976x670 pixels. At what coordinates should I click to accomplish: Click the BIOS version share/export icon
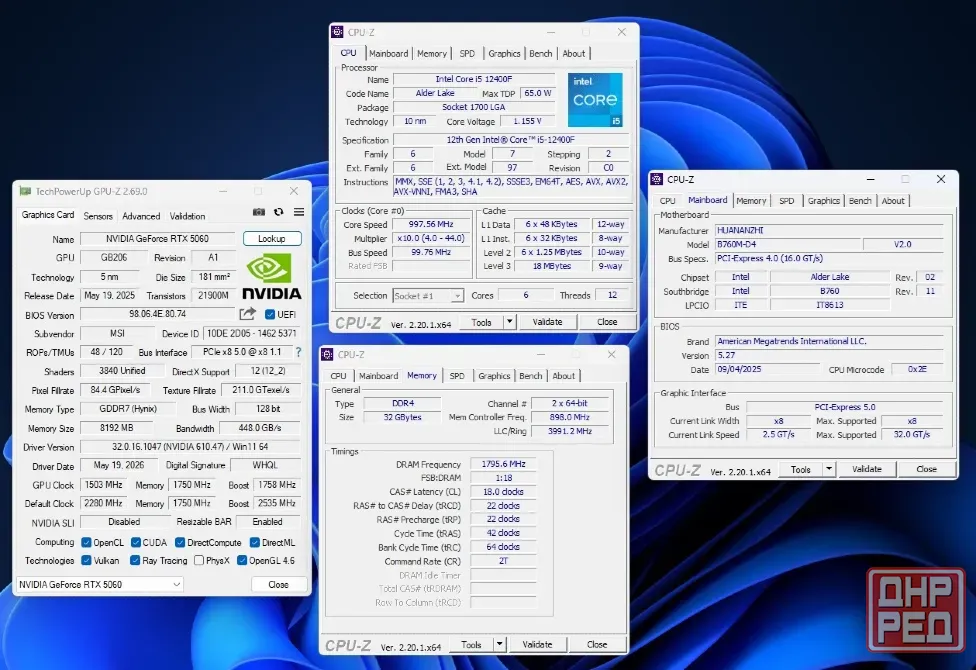point(248,314)
